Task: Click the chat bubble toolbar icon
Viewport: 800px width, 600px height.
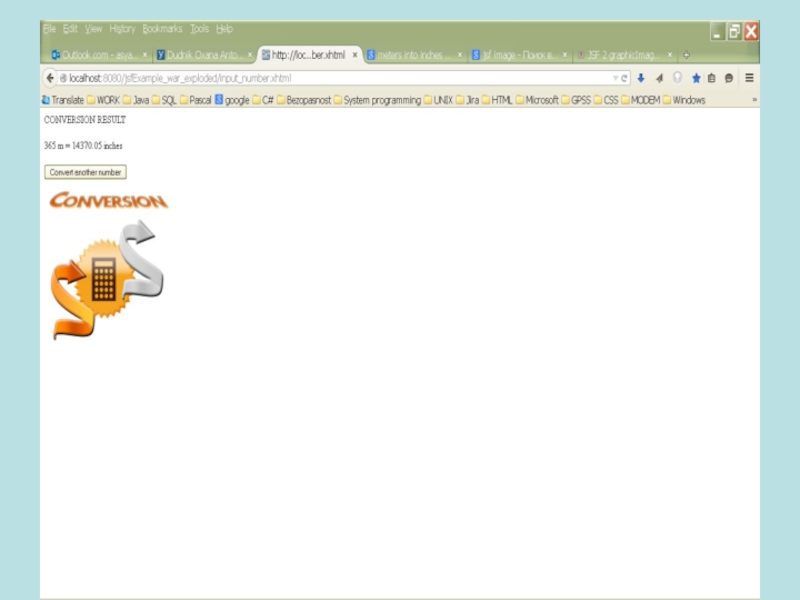Action: tap(729, 78)
